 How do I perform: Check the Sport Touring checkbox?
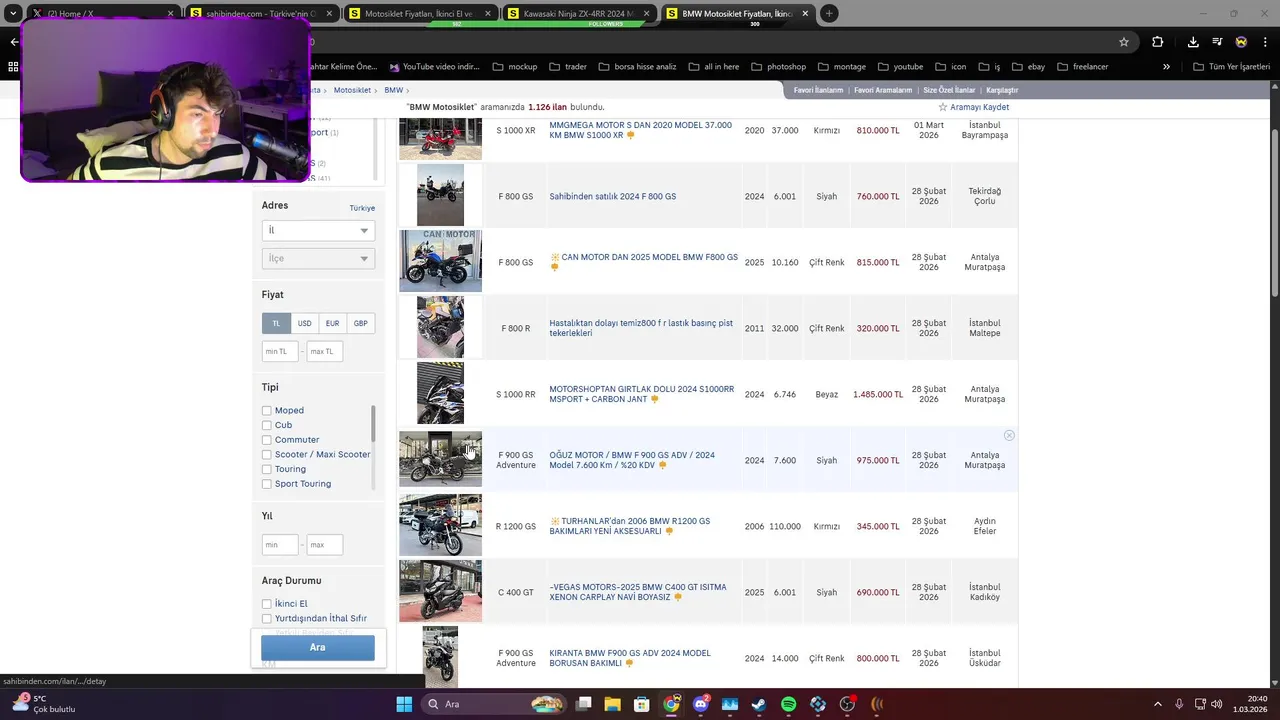[x=267, y=484]
